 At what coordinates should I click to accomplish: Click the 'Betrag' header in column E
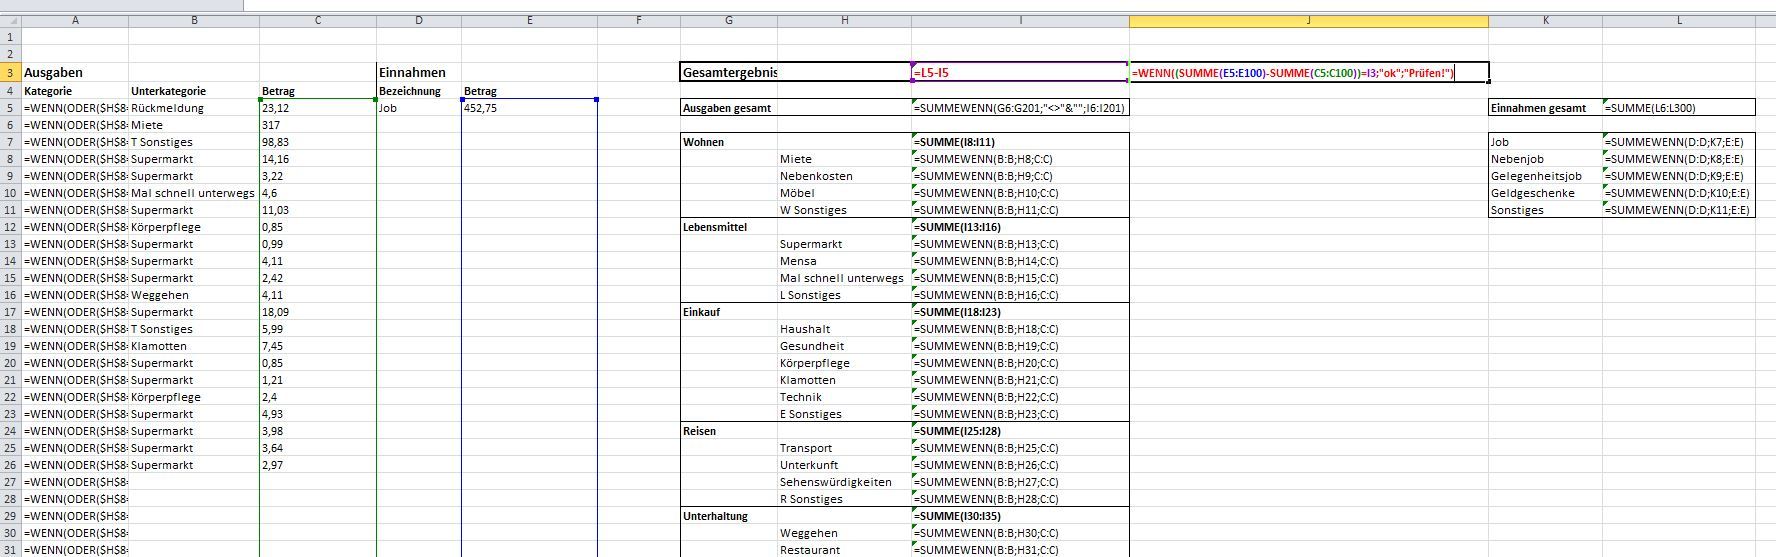pos(529,91)
